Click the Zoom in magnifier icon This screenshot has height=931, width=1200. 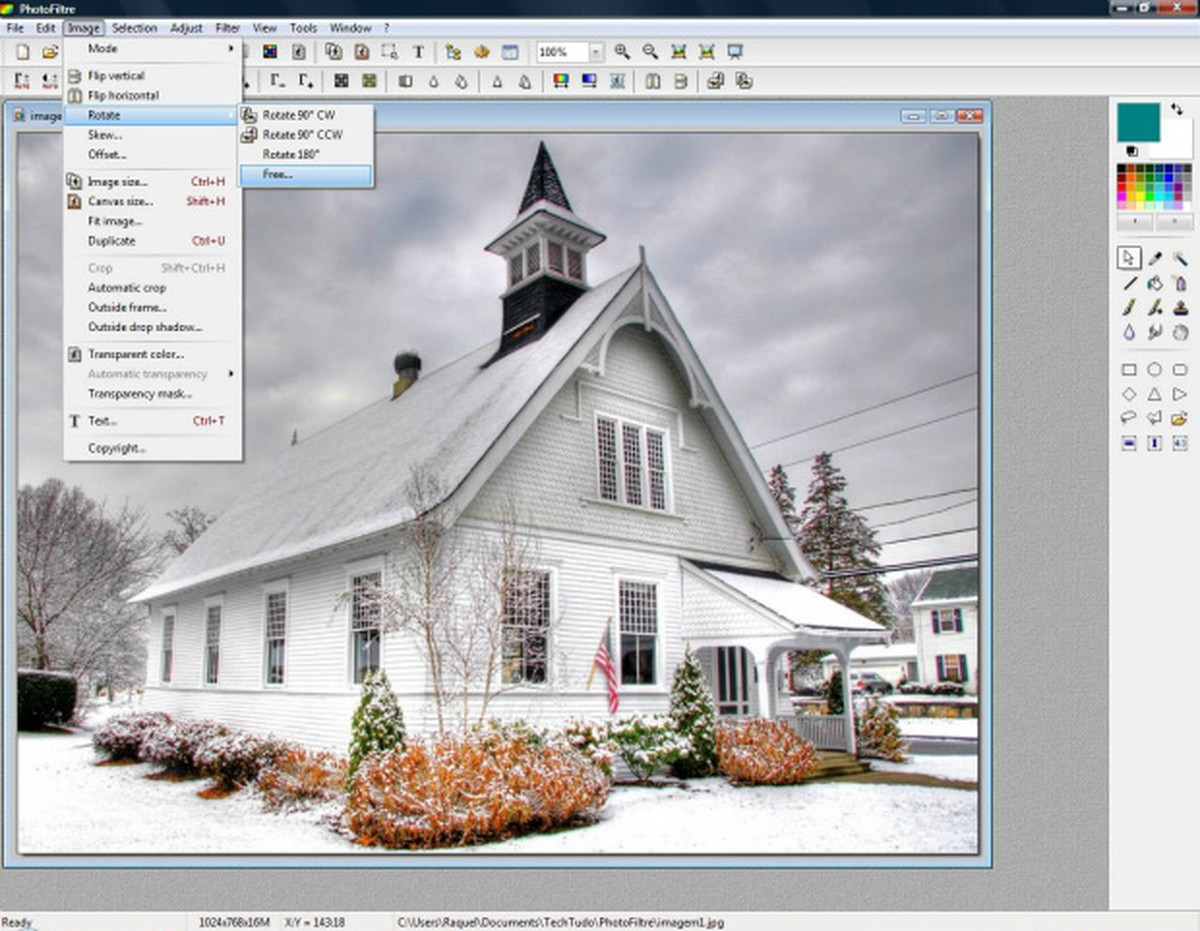(622, 52)
